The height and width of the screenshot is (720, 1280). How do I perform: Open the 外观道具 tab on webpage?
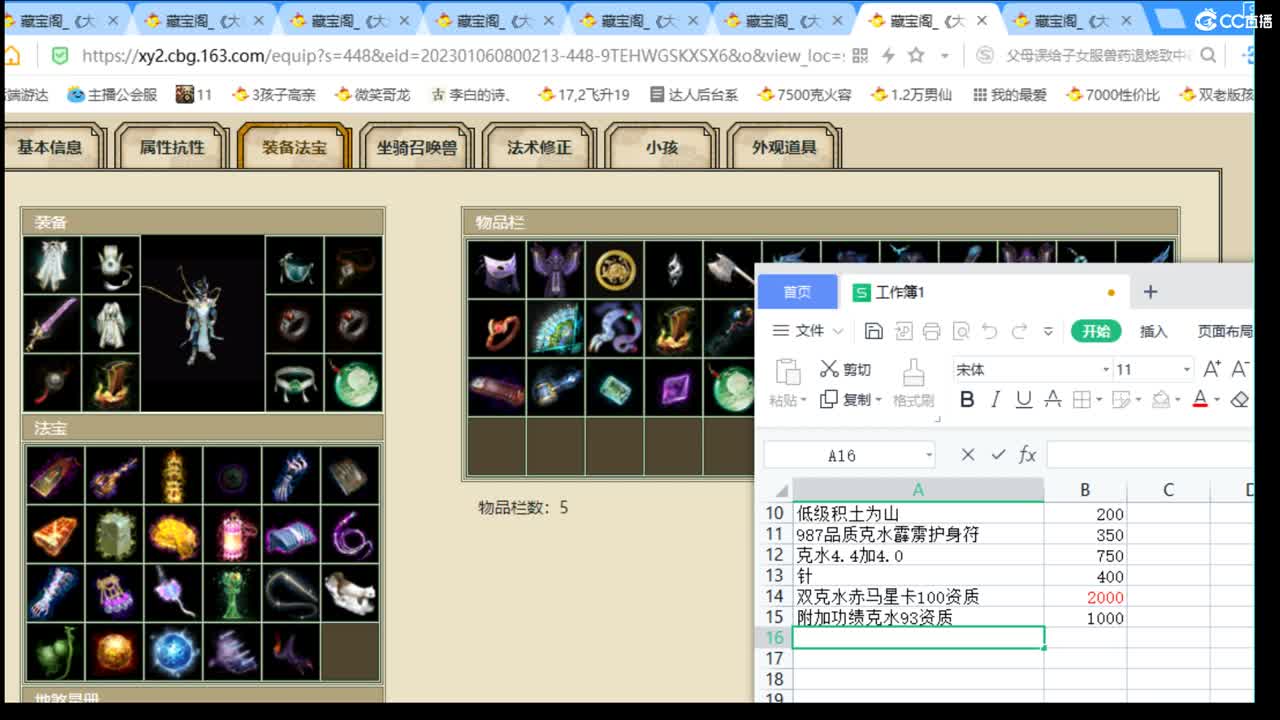(784, 147)
